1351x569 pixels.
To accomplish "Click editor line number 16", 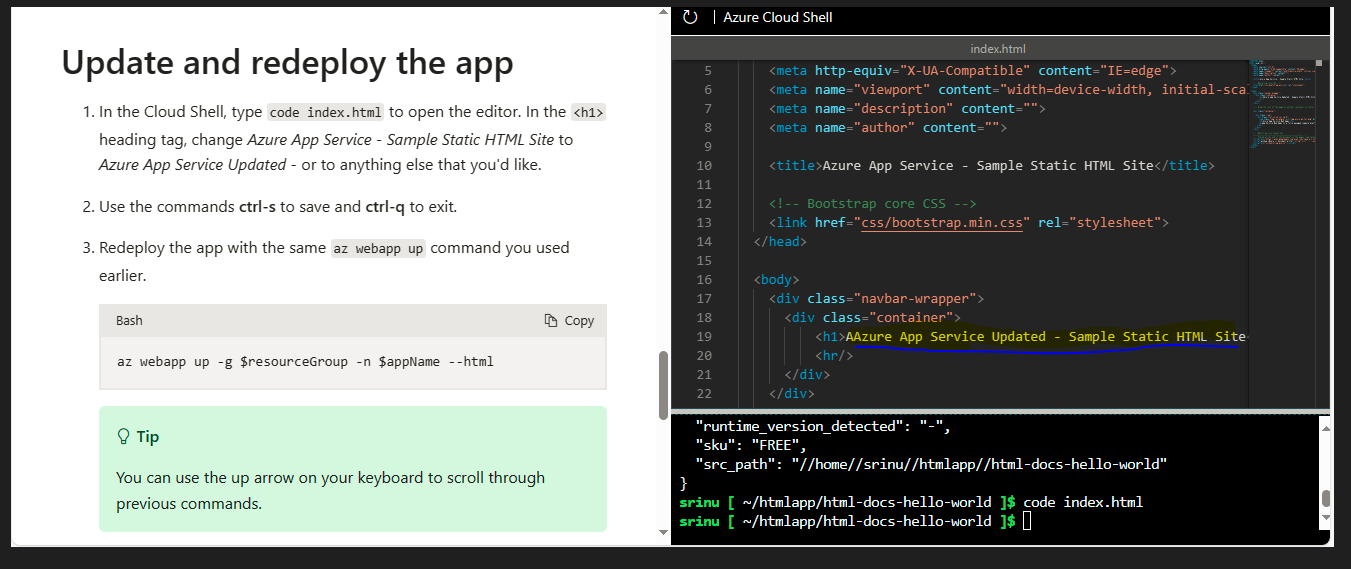I will [x=704, y=279].
